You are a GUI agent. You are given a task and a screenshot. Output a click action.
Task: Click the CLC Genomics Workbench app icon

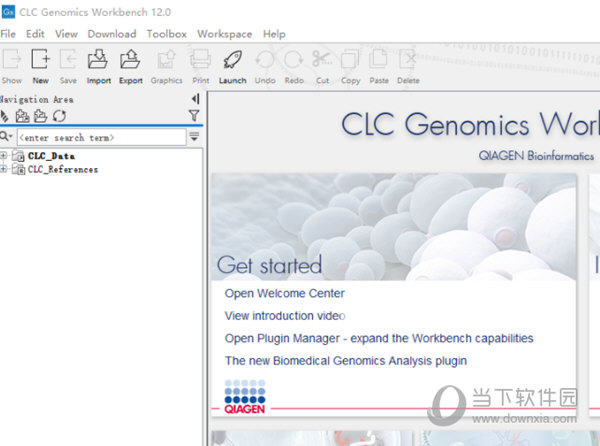click(8, 12)
